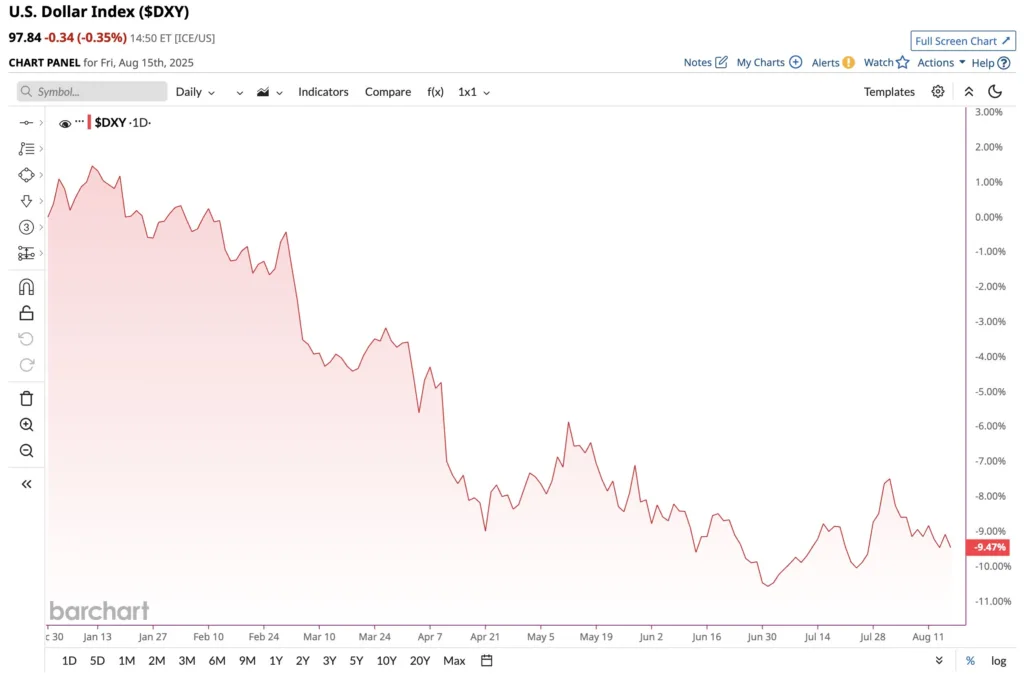Delete drawings with the trash icon
This screenshot has width=1024, height=677.
[x=26, y=398]
